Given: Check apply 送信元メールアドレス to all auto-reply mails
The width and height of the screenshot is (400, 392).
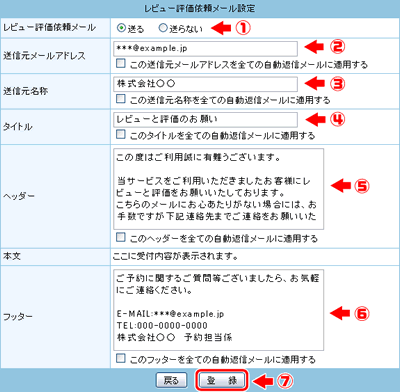Looking at the screenshot, I should coord(121,63).
